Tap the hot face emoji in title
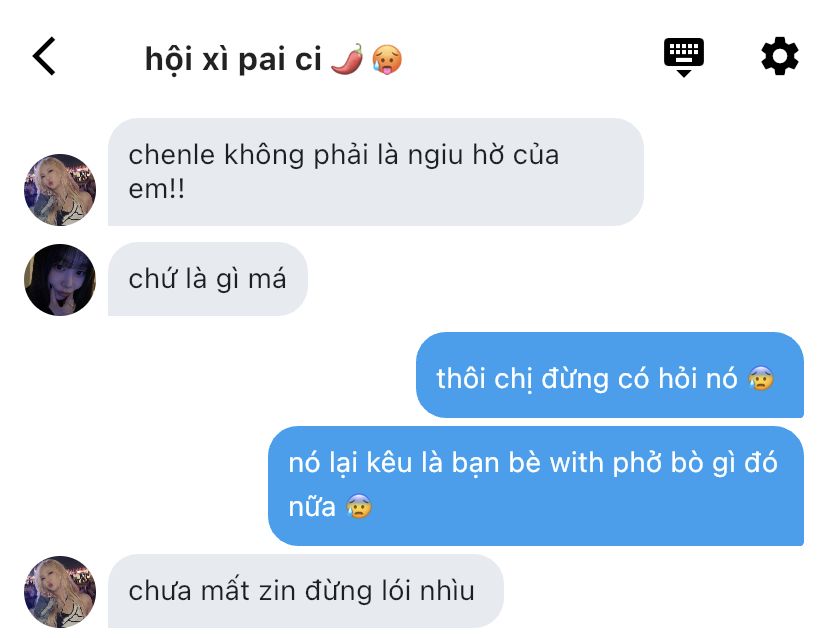The image size is (828, 638). pyautogui.click(x=387, y=59)
